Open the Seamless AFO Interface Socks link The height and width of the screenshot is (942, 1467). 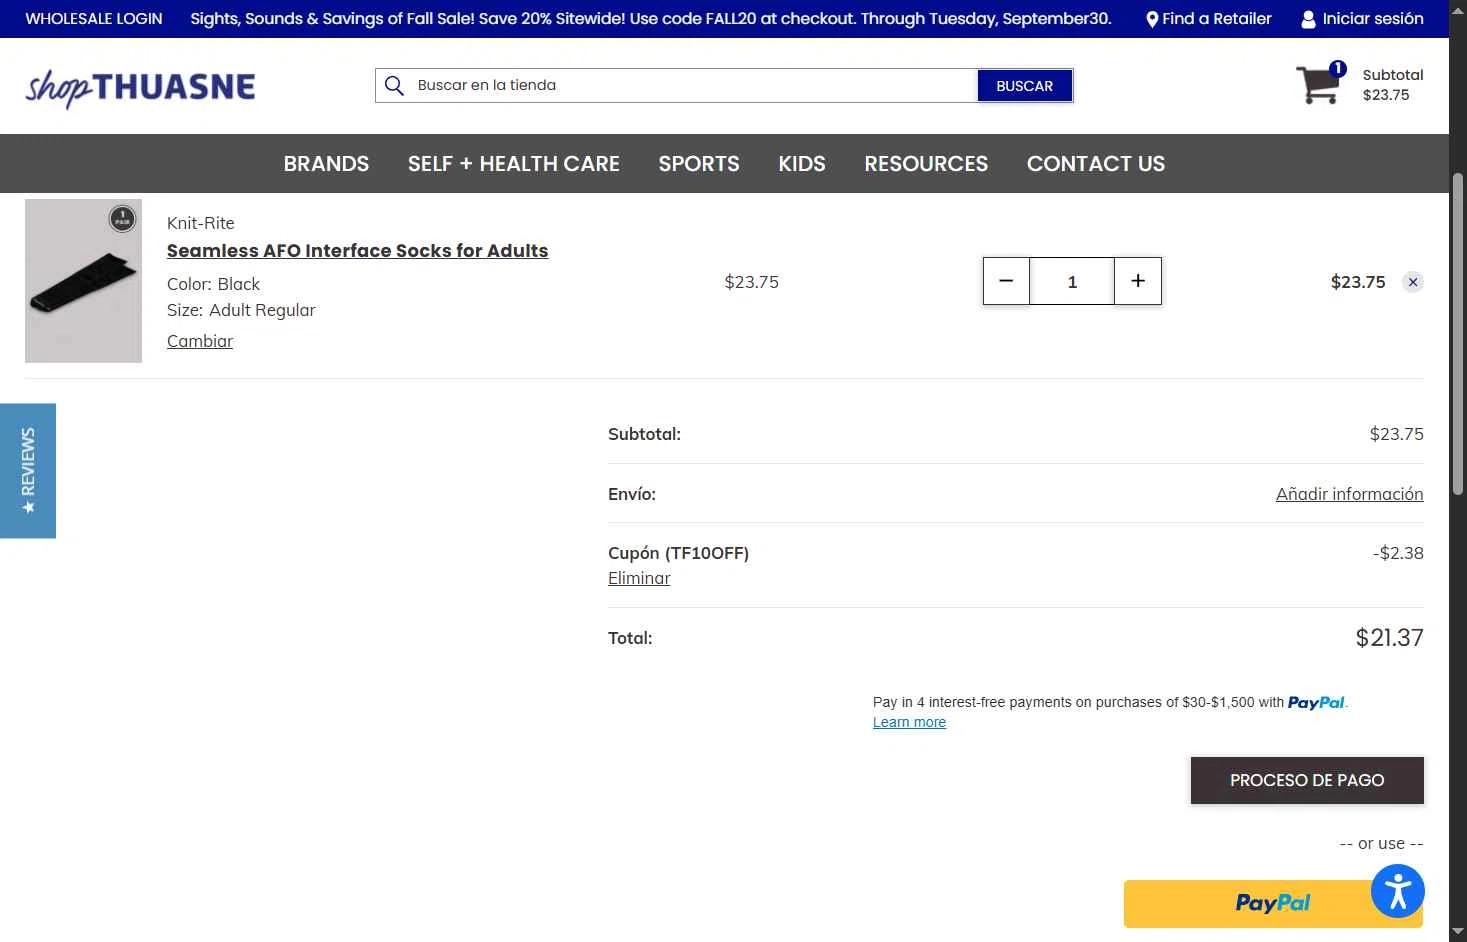point(357,251)
